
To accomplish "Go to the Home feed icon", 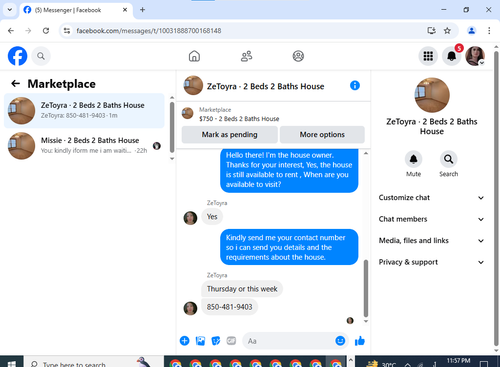I will 194,56.
